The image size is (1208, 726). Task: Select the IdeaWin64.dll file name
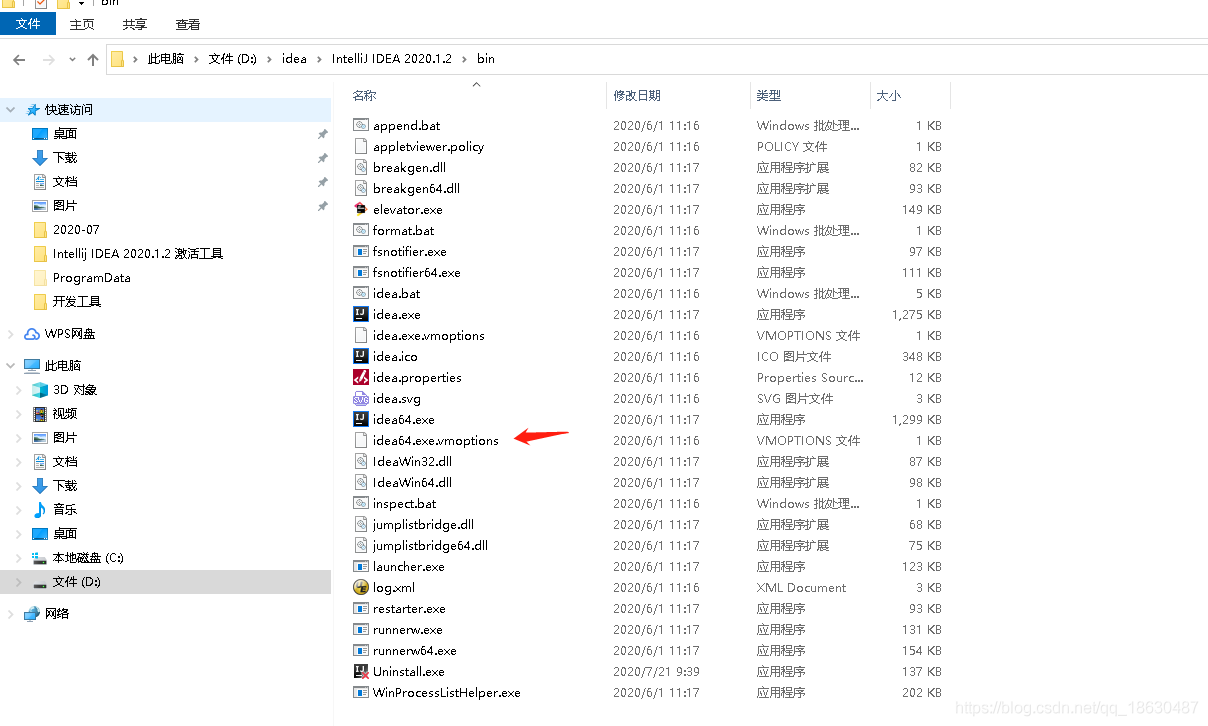pyautogui.click(x=412, y=482)
